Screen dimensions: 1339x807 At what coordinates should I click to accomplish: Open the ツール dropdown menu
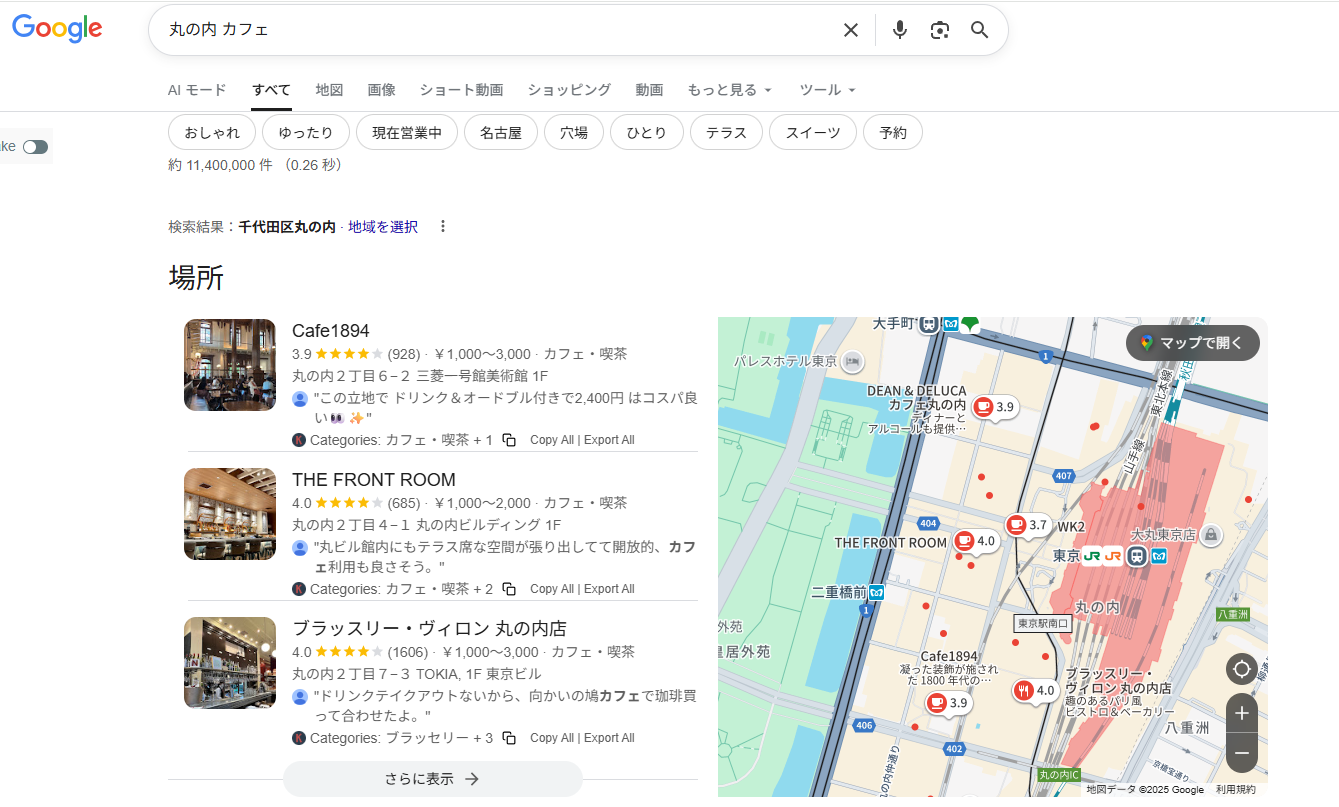tap(827, 90)
